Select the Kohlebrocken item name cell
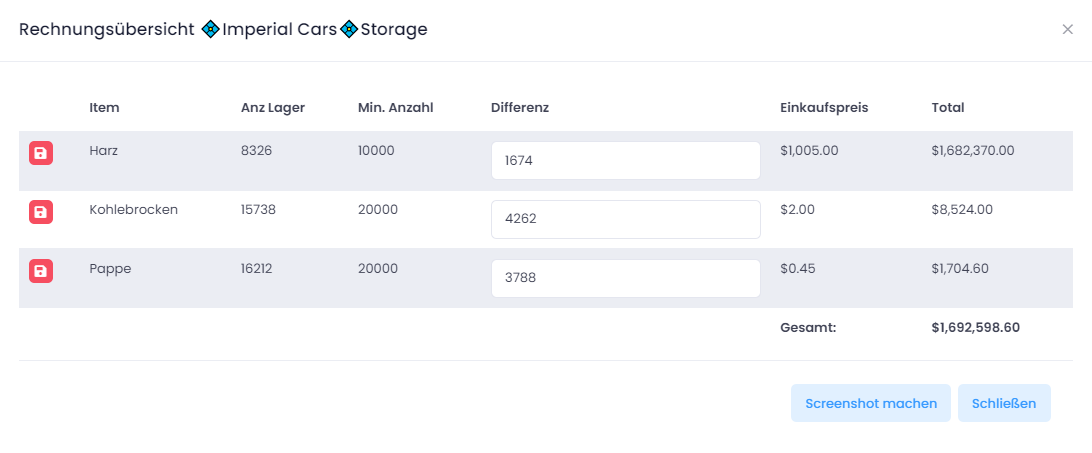Image resolution: width=1092 pixels, height=453 pixels. click(x=133, y=210)
